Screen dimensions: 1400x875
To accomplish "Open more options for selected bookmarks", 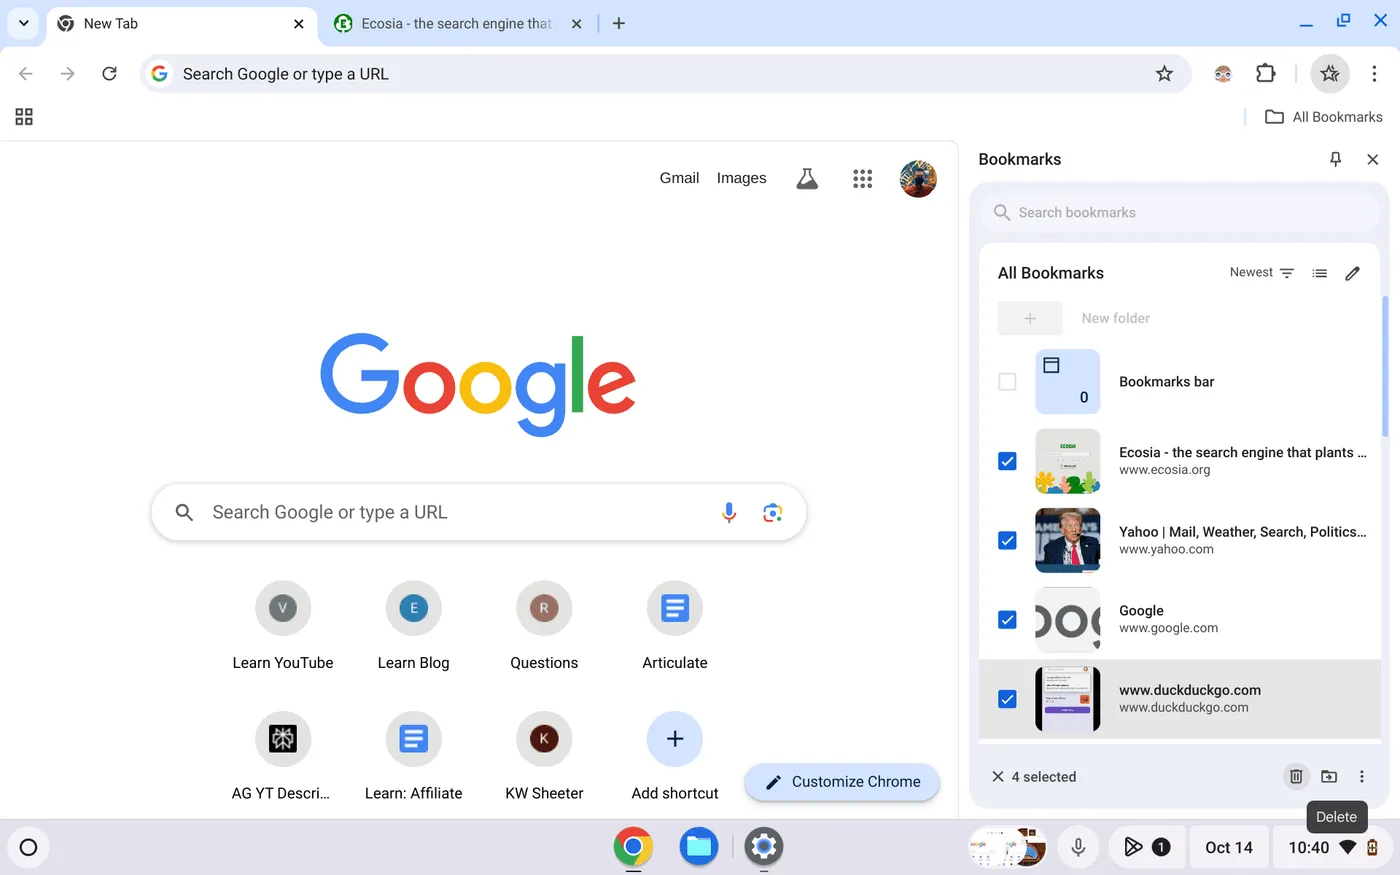I will (1361, 776).
